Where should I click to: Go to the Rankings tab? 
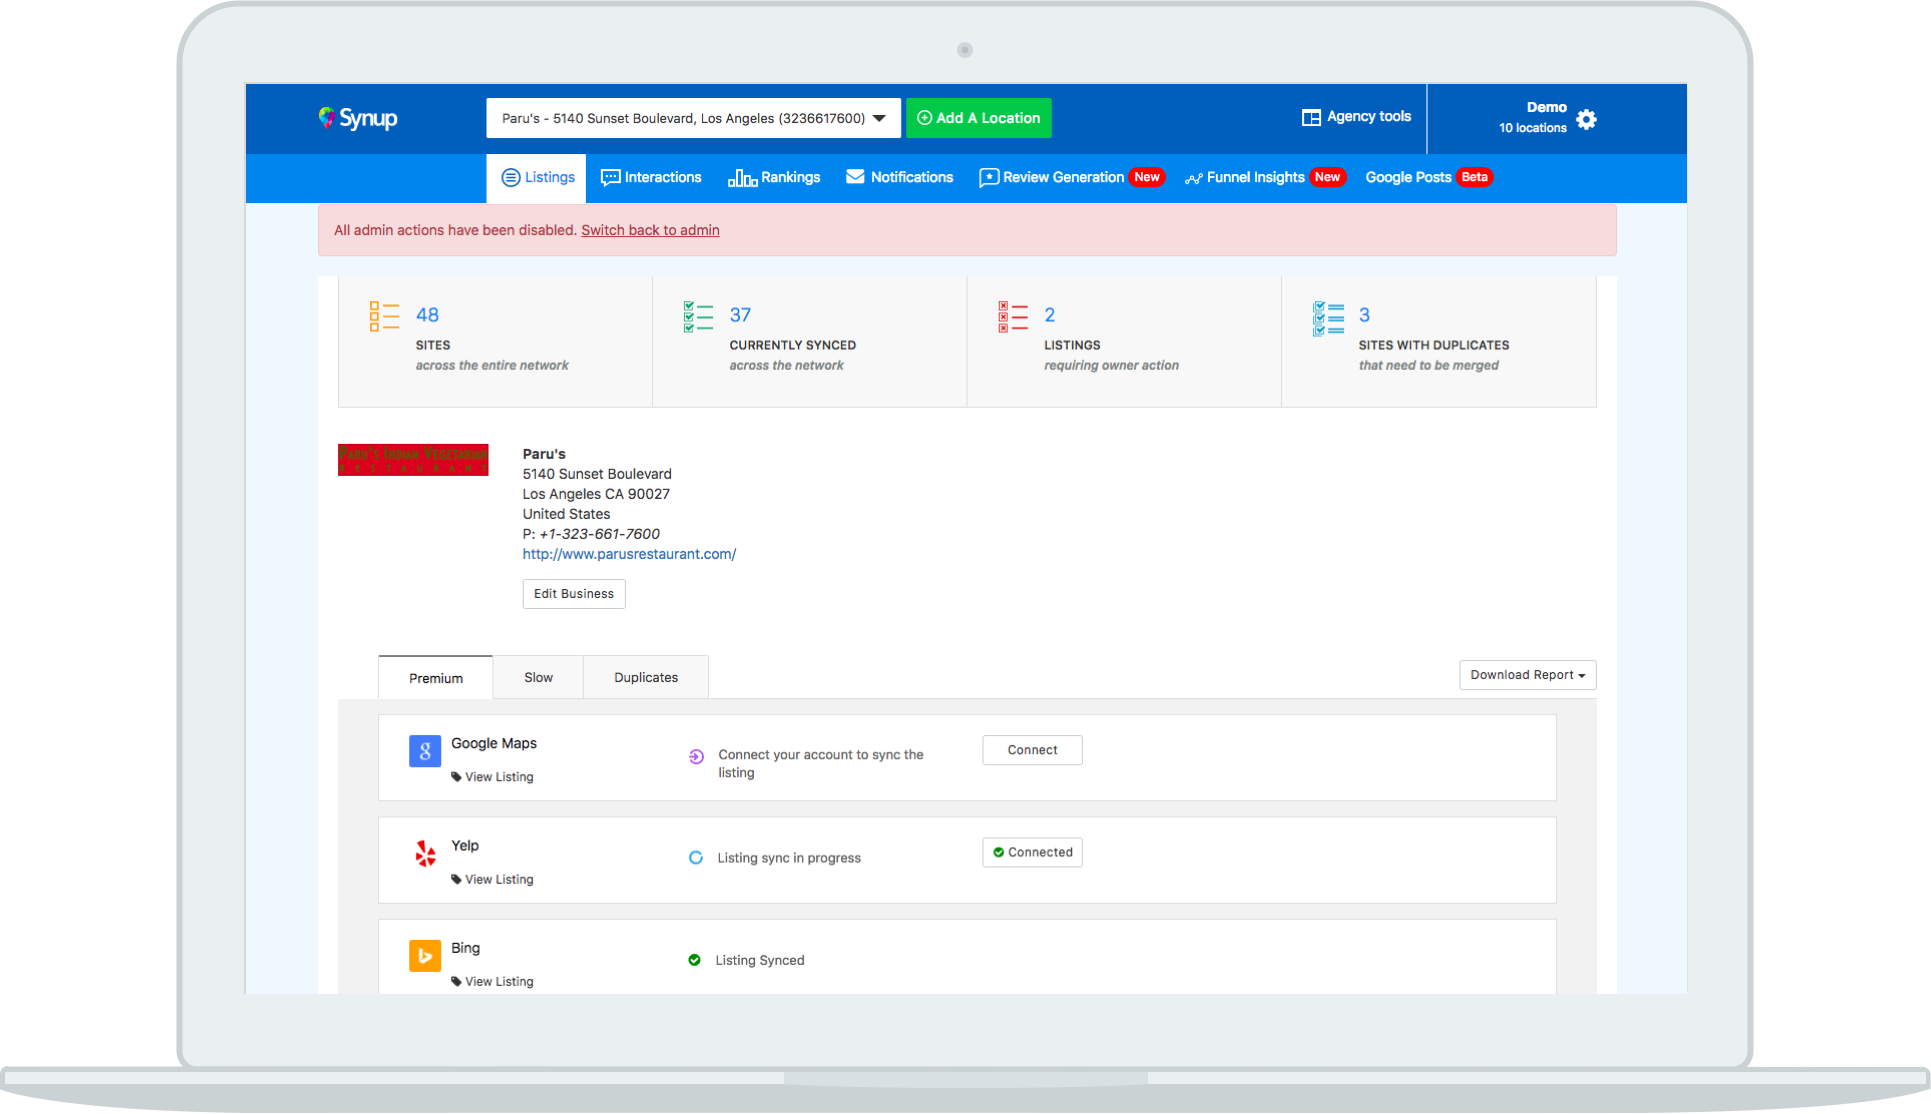click(774, 177)
